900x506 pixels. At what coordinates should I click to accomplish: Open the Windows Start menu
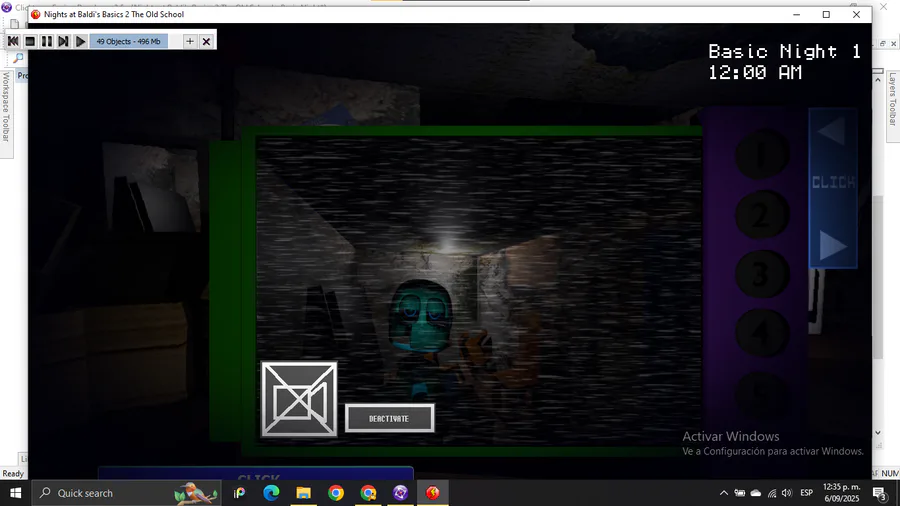[15, 493]
